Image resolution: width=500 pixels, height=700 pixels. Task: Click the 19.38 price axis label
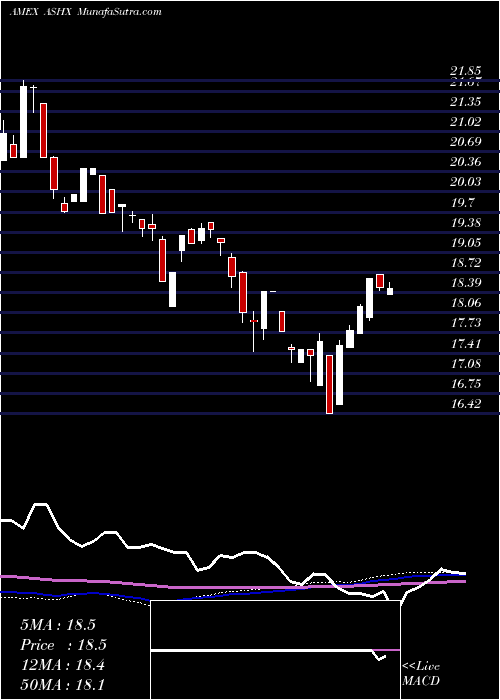[x=466, y=223]
